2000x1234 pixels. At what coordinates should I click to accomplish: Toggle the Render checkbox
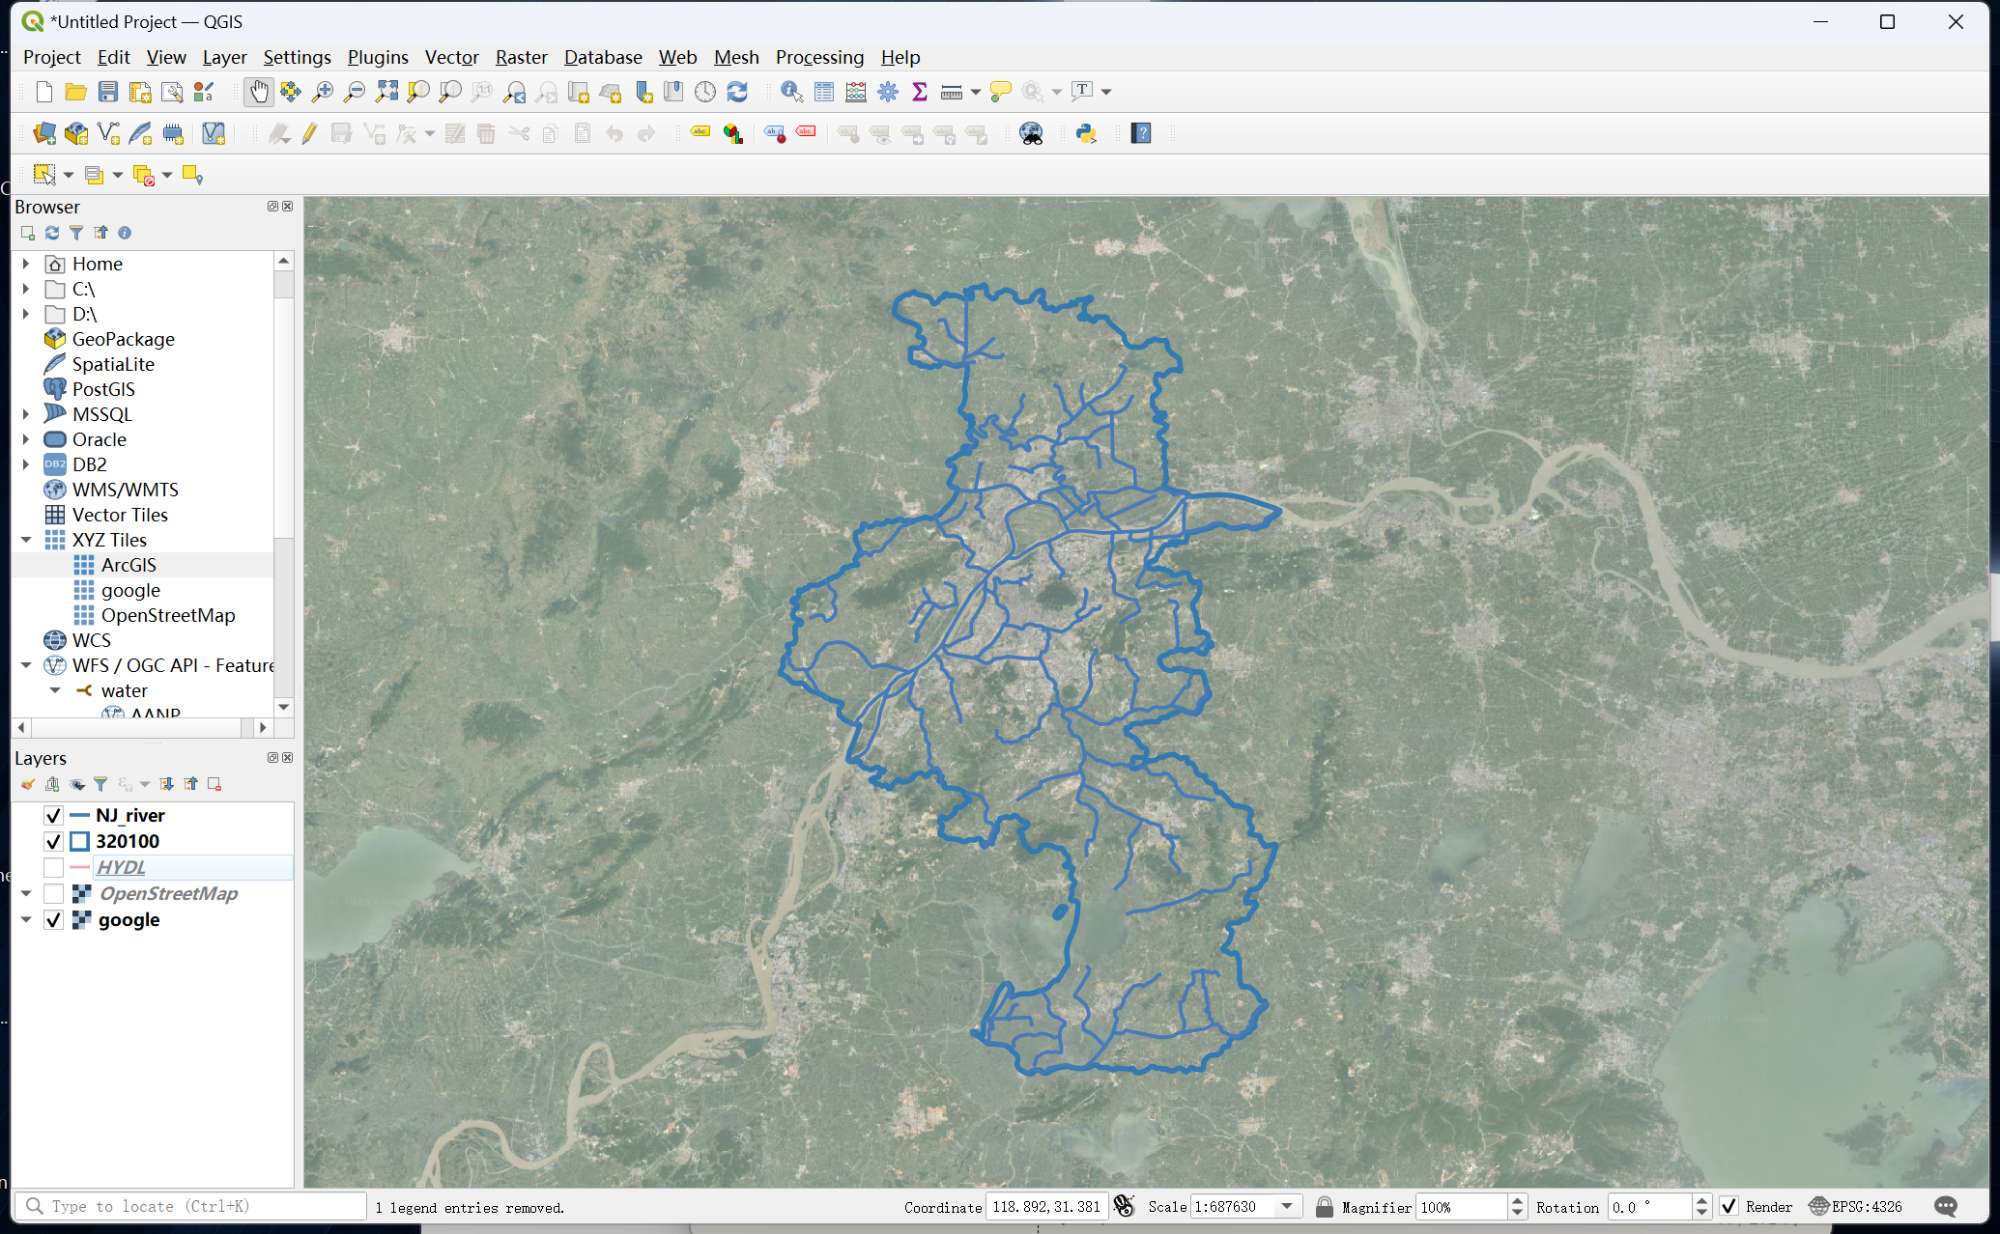(1728, 1206)
